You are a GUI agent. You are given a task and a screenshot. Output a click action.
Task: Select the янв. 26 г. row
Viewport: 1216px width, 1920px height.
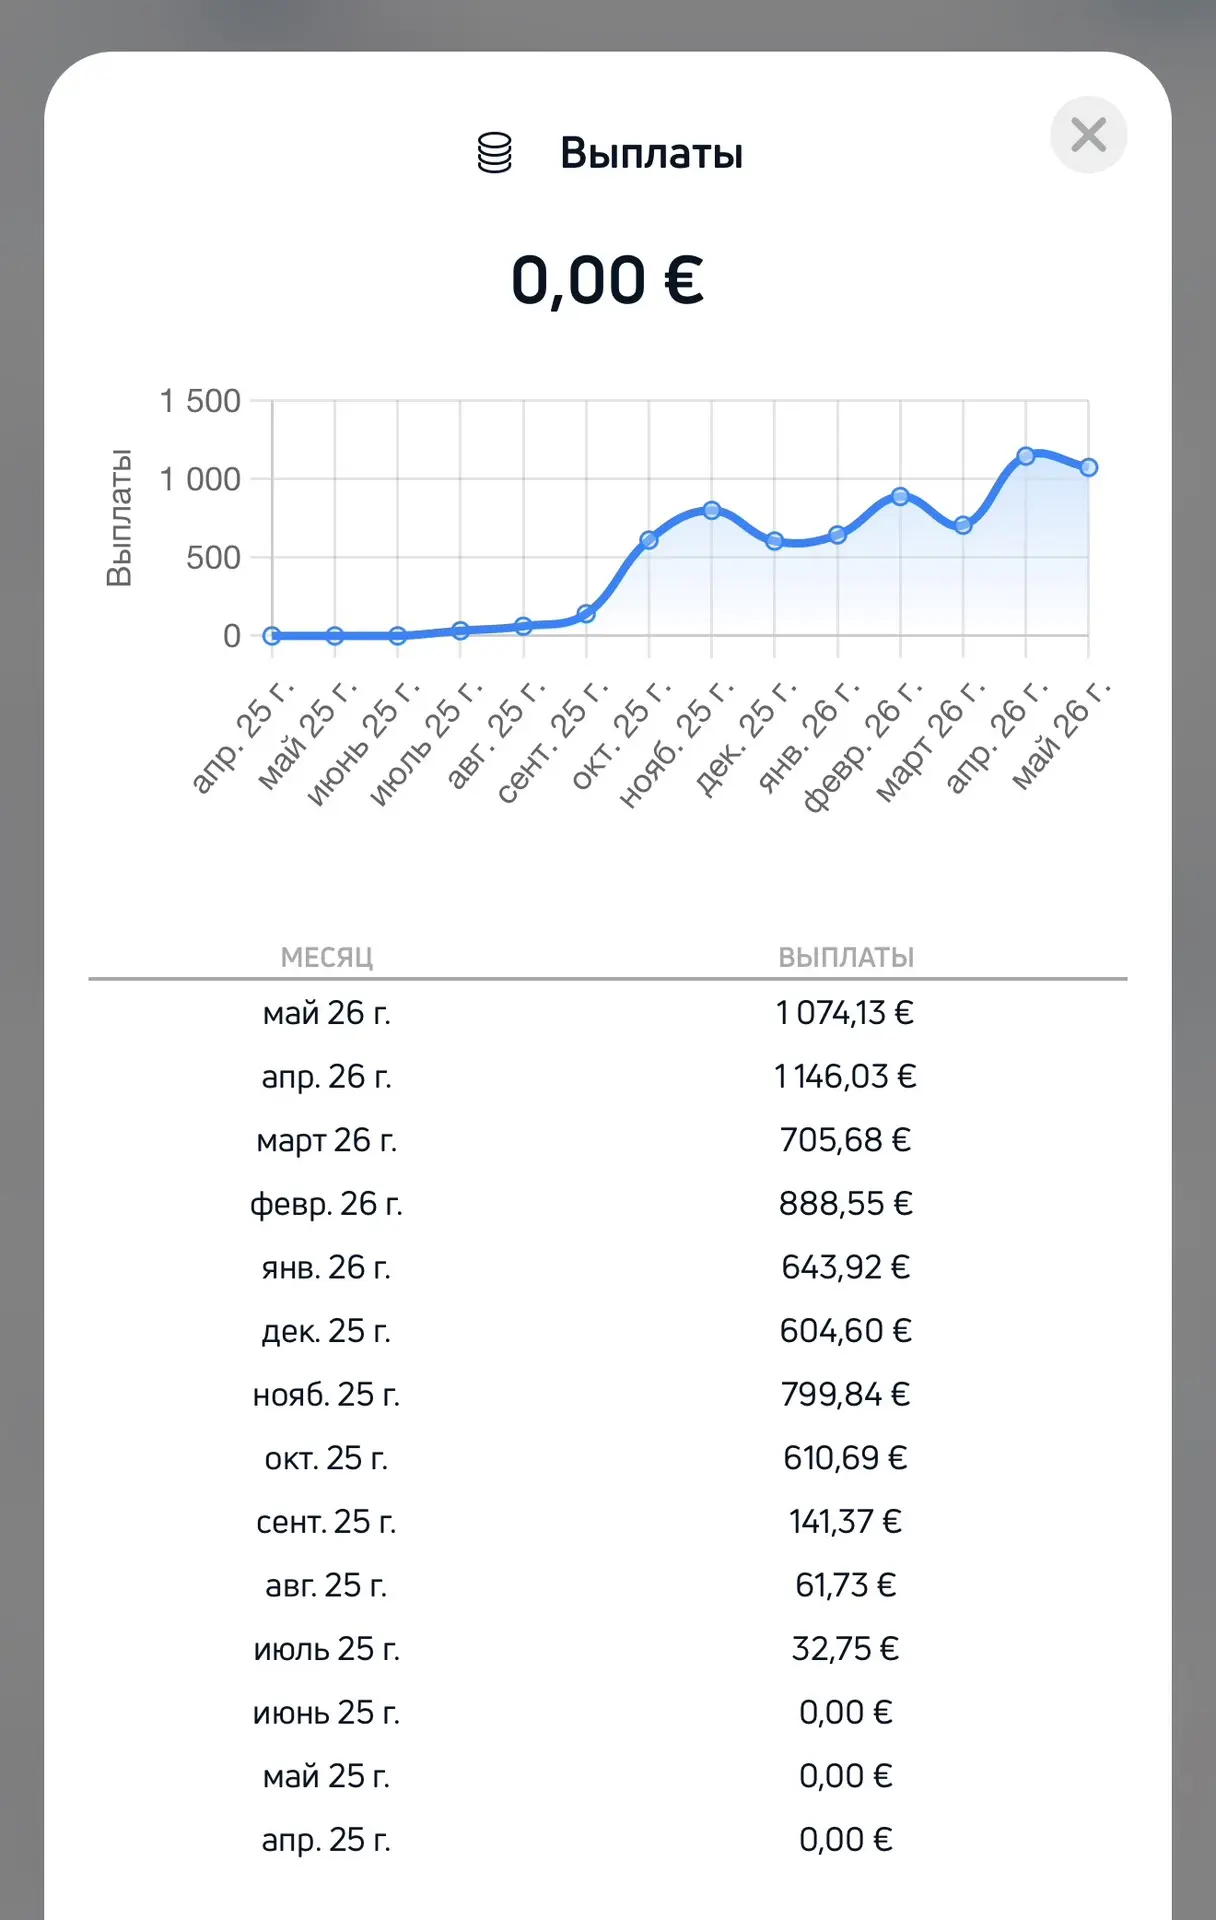608,1267
